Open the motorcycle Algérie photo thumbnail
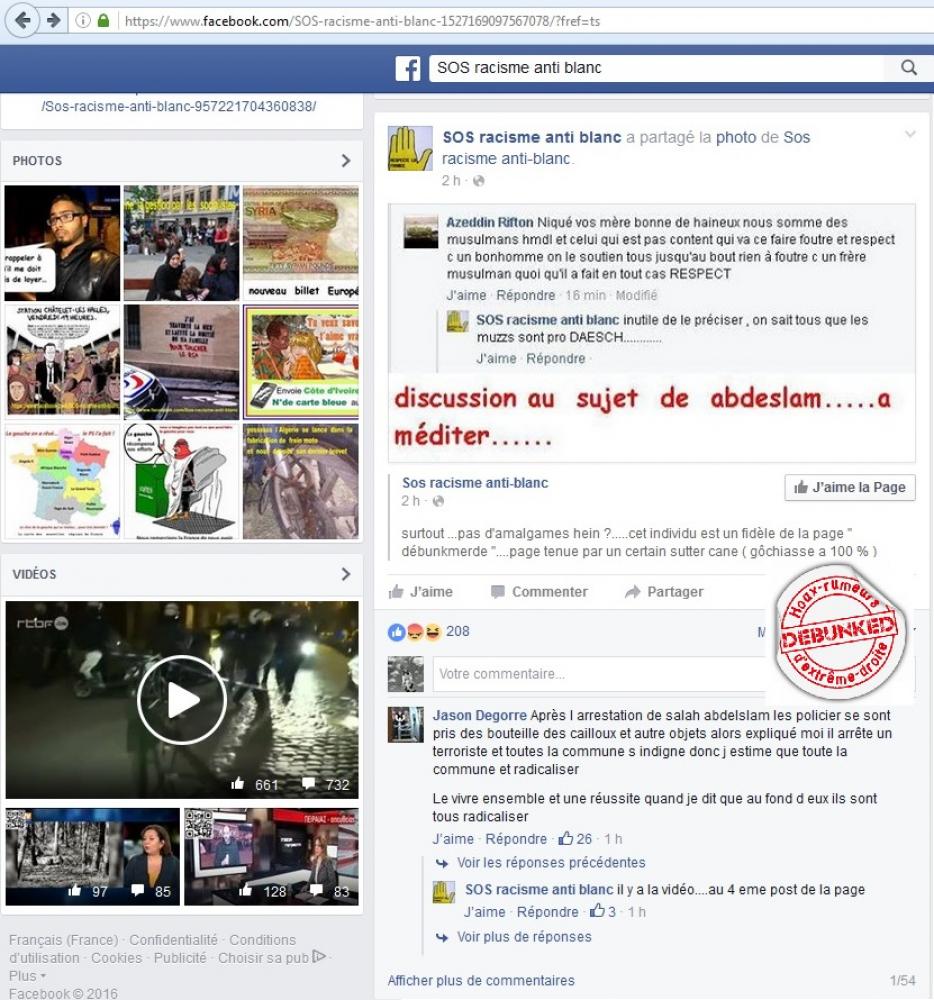 [x=301, y=482]
